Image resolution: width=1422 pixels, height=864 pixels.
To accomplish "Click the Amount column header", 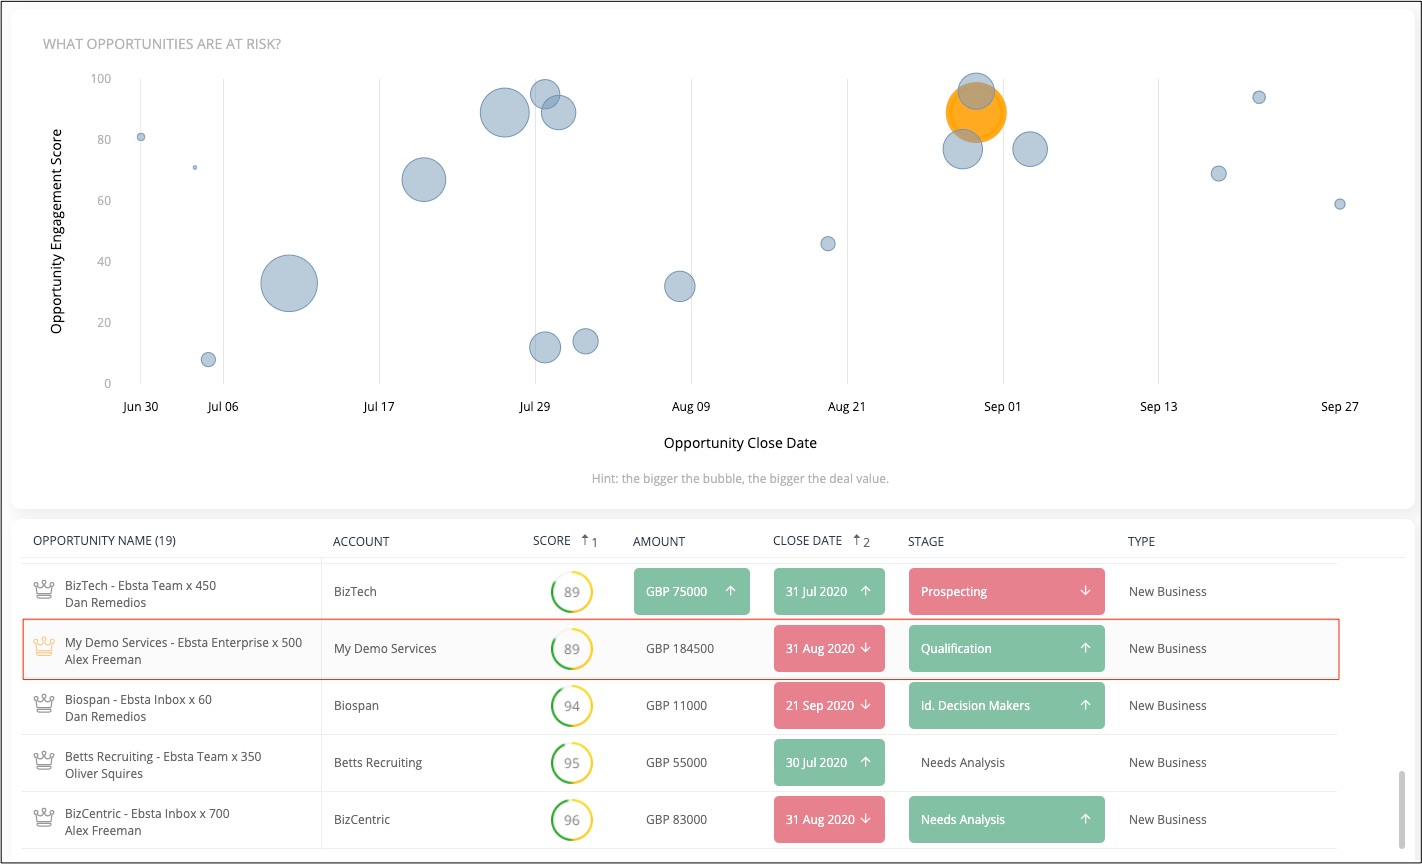I will coord(659,541).
